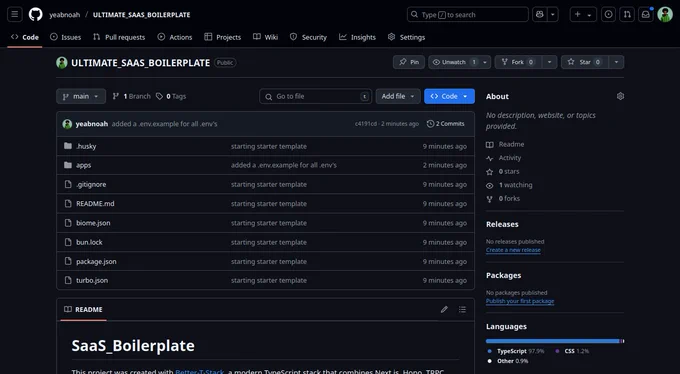Select the README tab in file viewer

pyautogui.click(x=83, y=309)
